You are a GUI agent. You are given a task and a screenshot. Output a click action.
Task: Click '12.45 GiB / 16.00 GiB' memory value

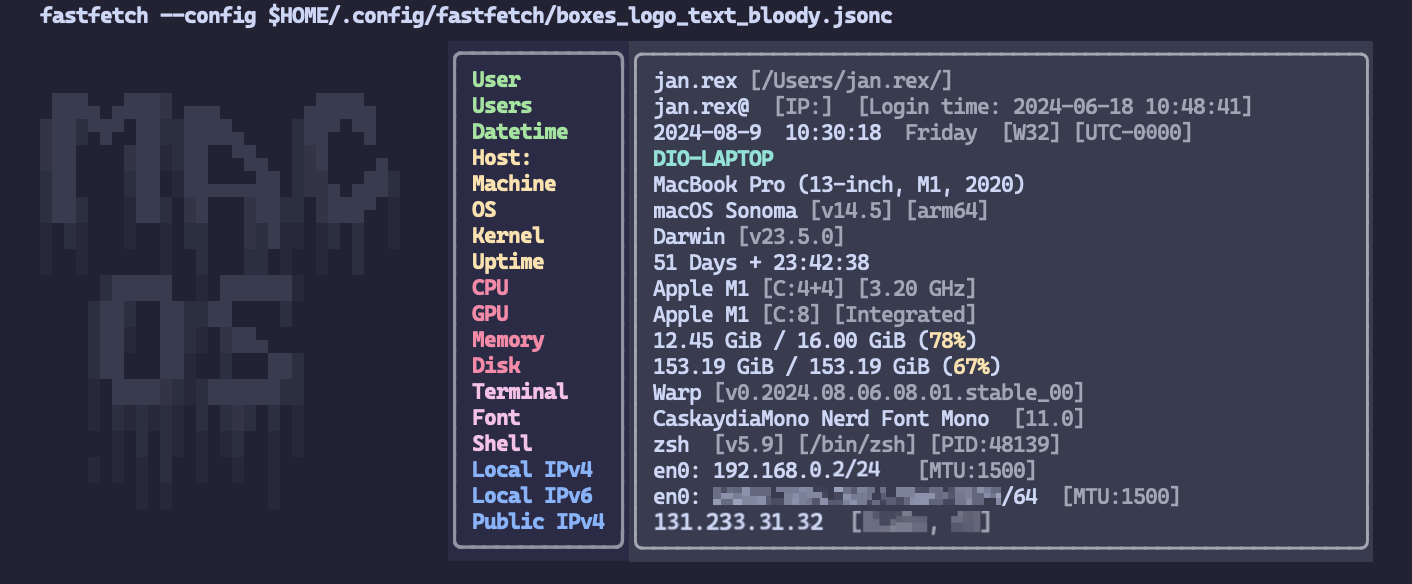coord(779,340)
